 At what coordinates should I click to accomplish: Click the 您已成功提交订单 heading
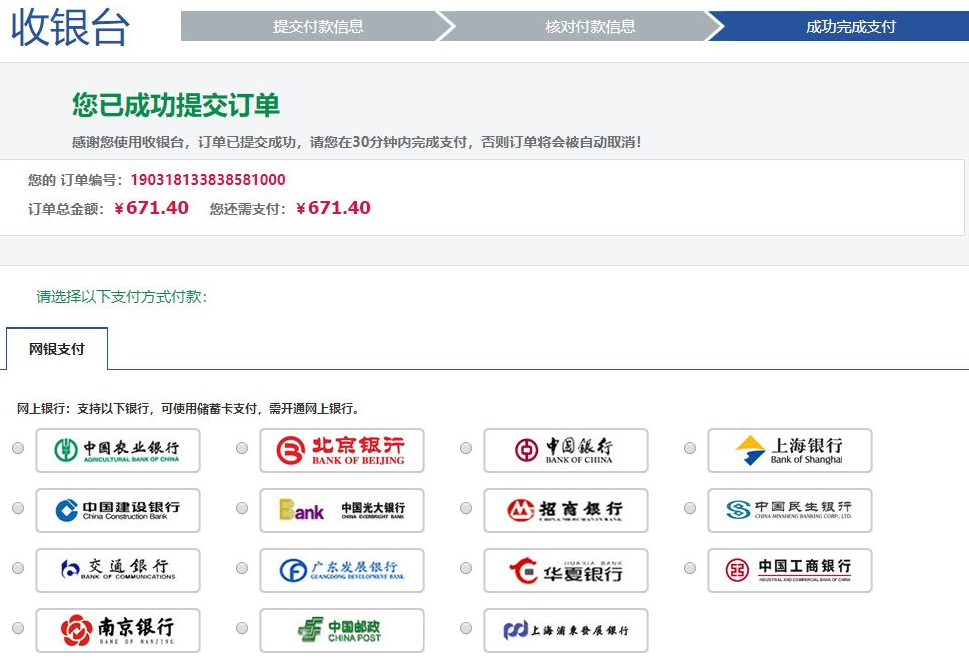point(176,104)
